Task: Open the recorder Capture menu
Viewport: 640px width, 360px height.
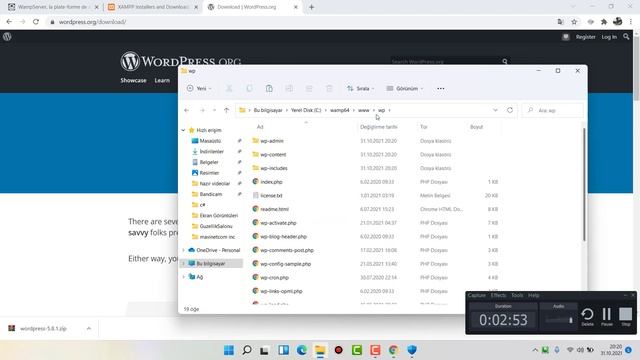Action: click(477, 295)
